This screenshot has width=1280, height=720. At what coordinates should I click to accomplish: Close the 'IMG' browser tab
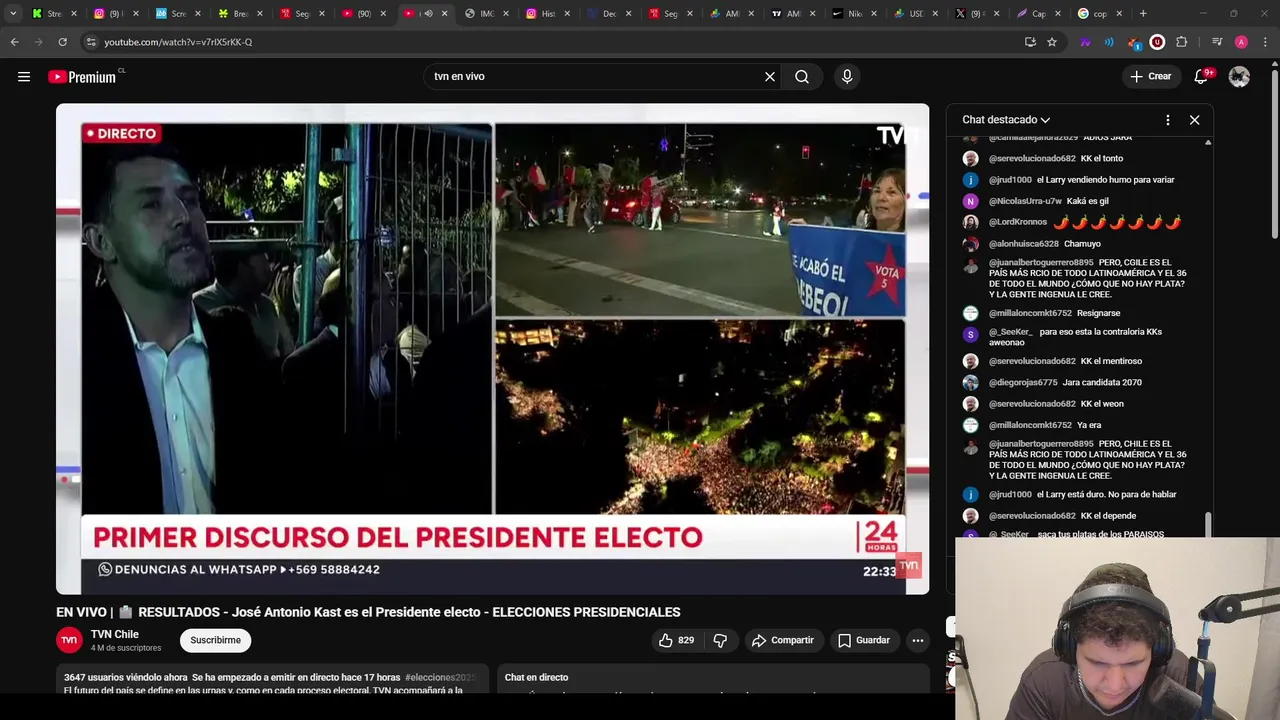pos(506,14)
